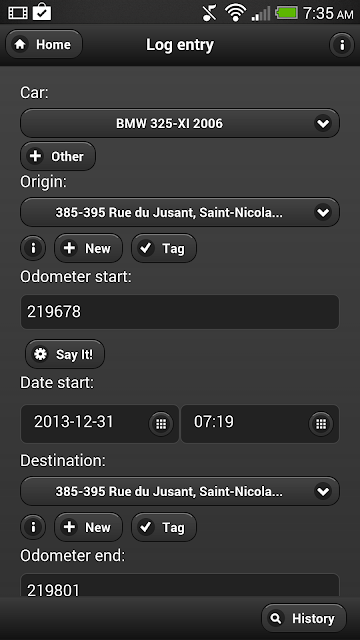Focus the Odometer start field 219678

click(x=180, y=312)
